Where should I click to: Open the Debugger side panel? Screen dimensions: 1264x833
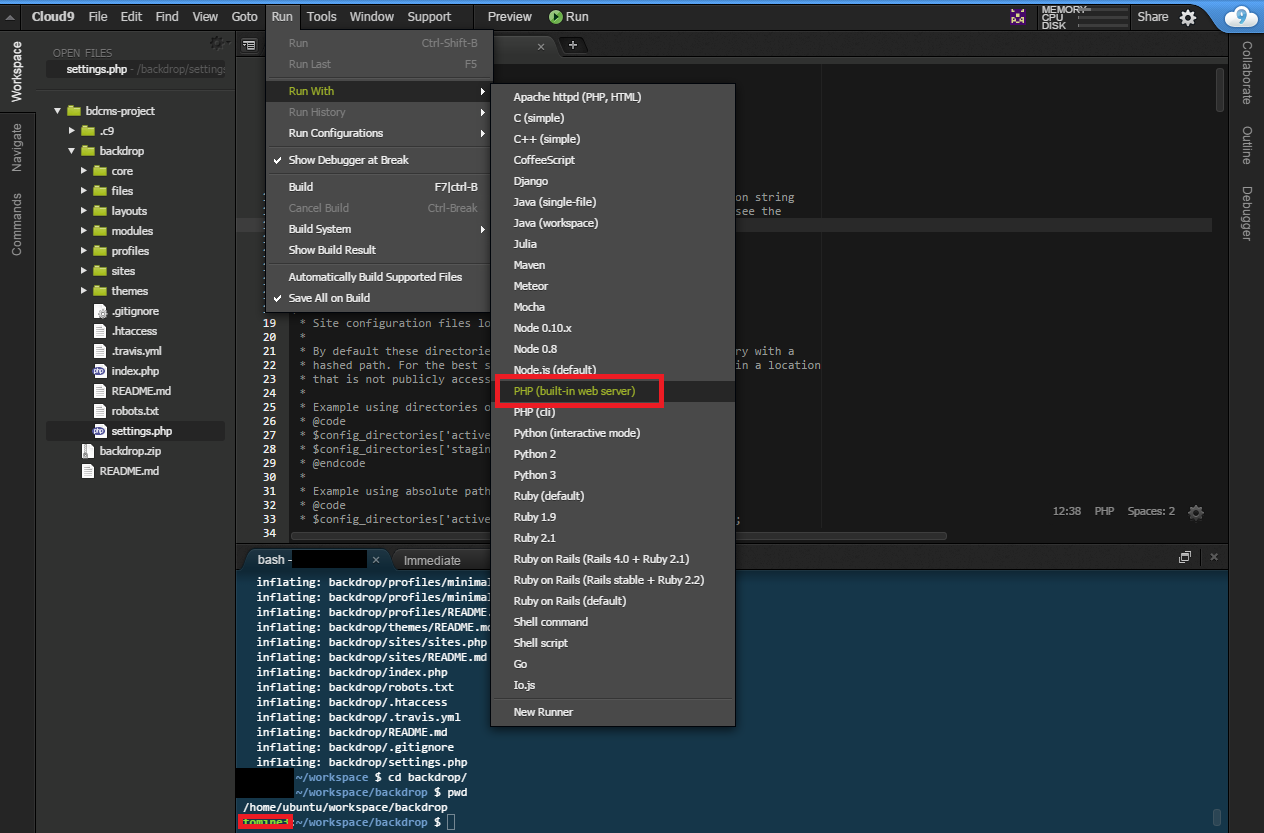tap(1246, 213)
